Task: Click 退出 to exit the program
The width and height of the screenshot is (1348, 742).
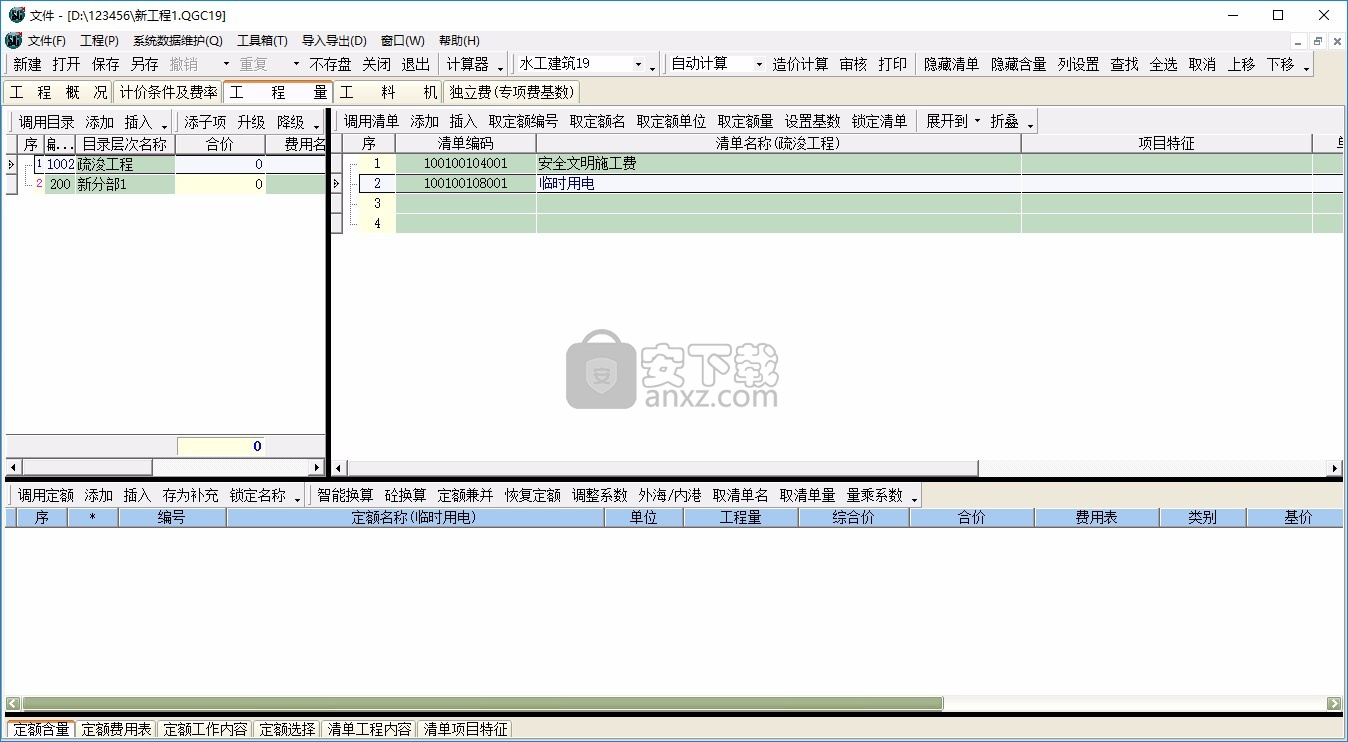Action: pyautogui.click(x=415, y=64)
